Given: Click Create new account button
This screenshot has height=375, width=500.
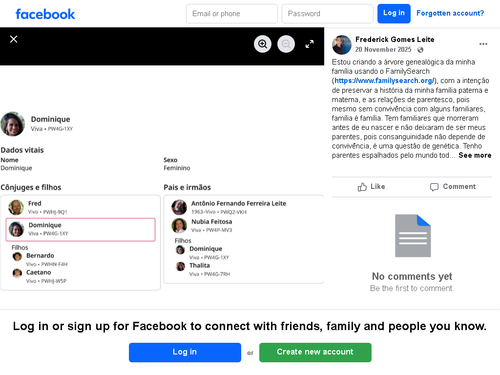Looking at the screenshot, I should tap(315, 352).
